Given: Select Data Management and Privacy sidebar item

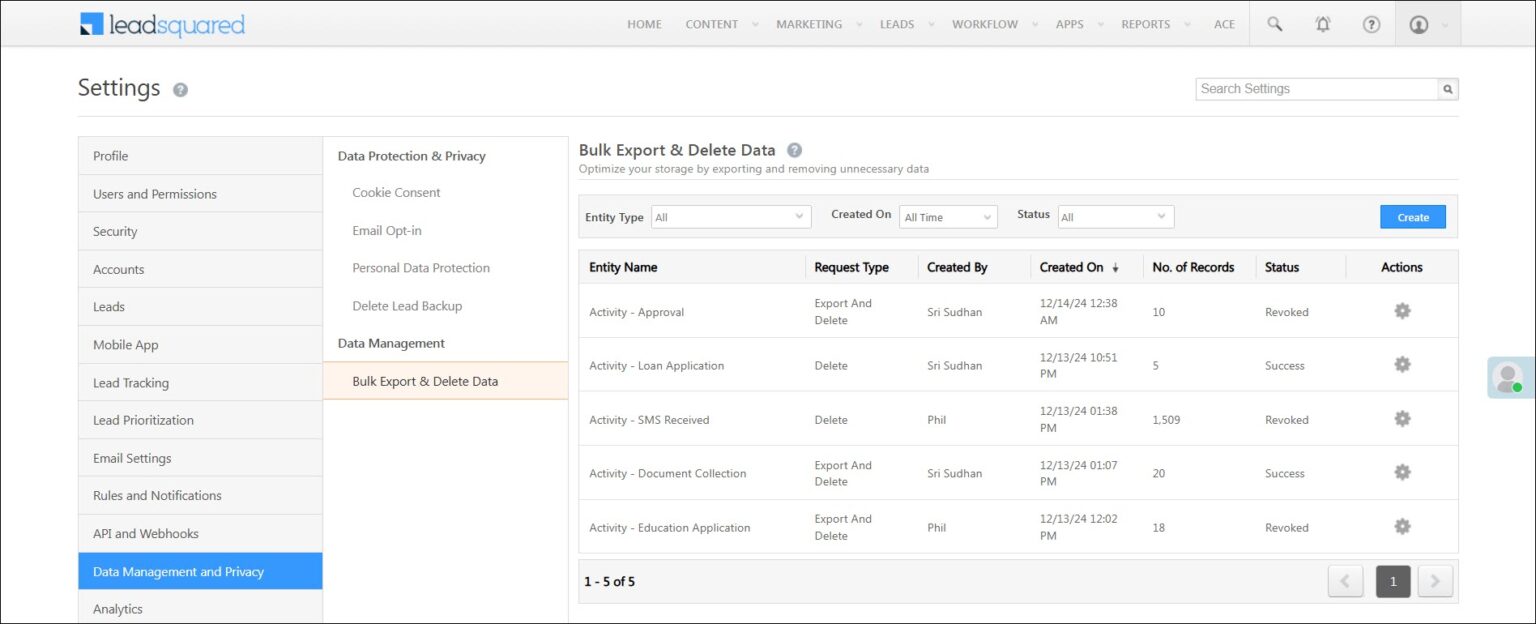Looking at the screenshot, I should tap(176, 571).
